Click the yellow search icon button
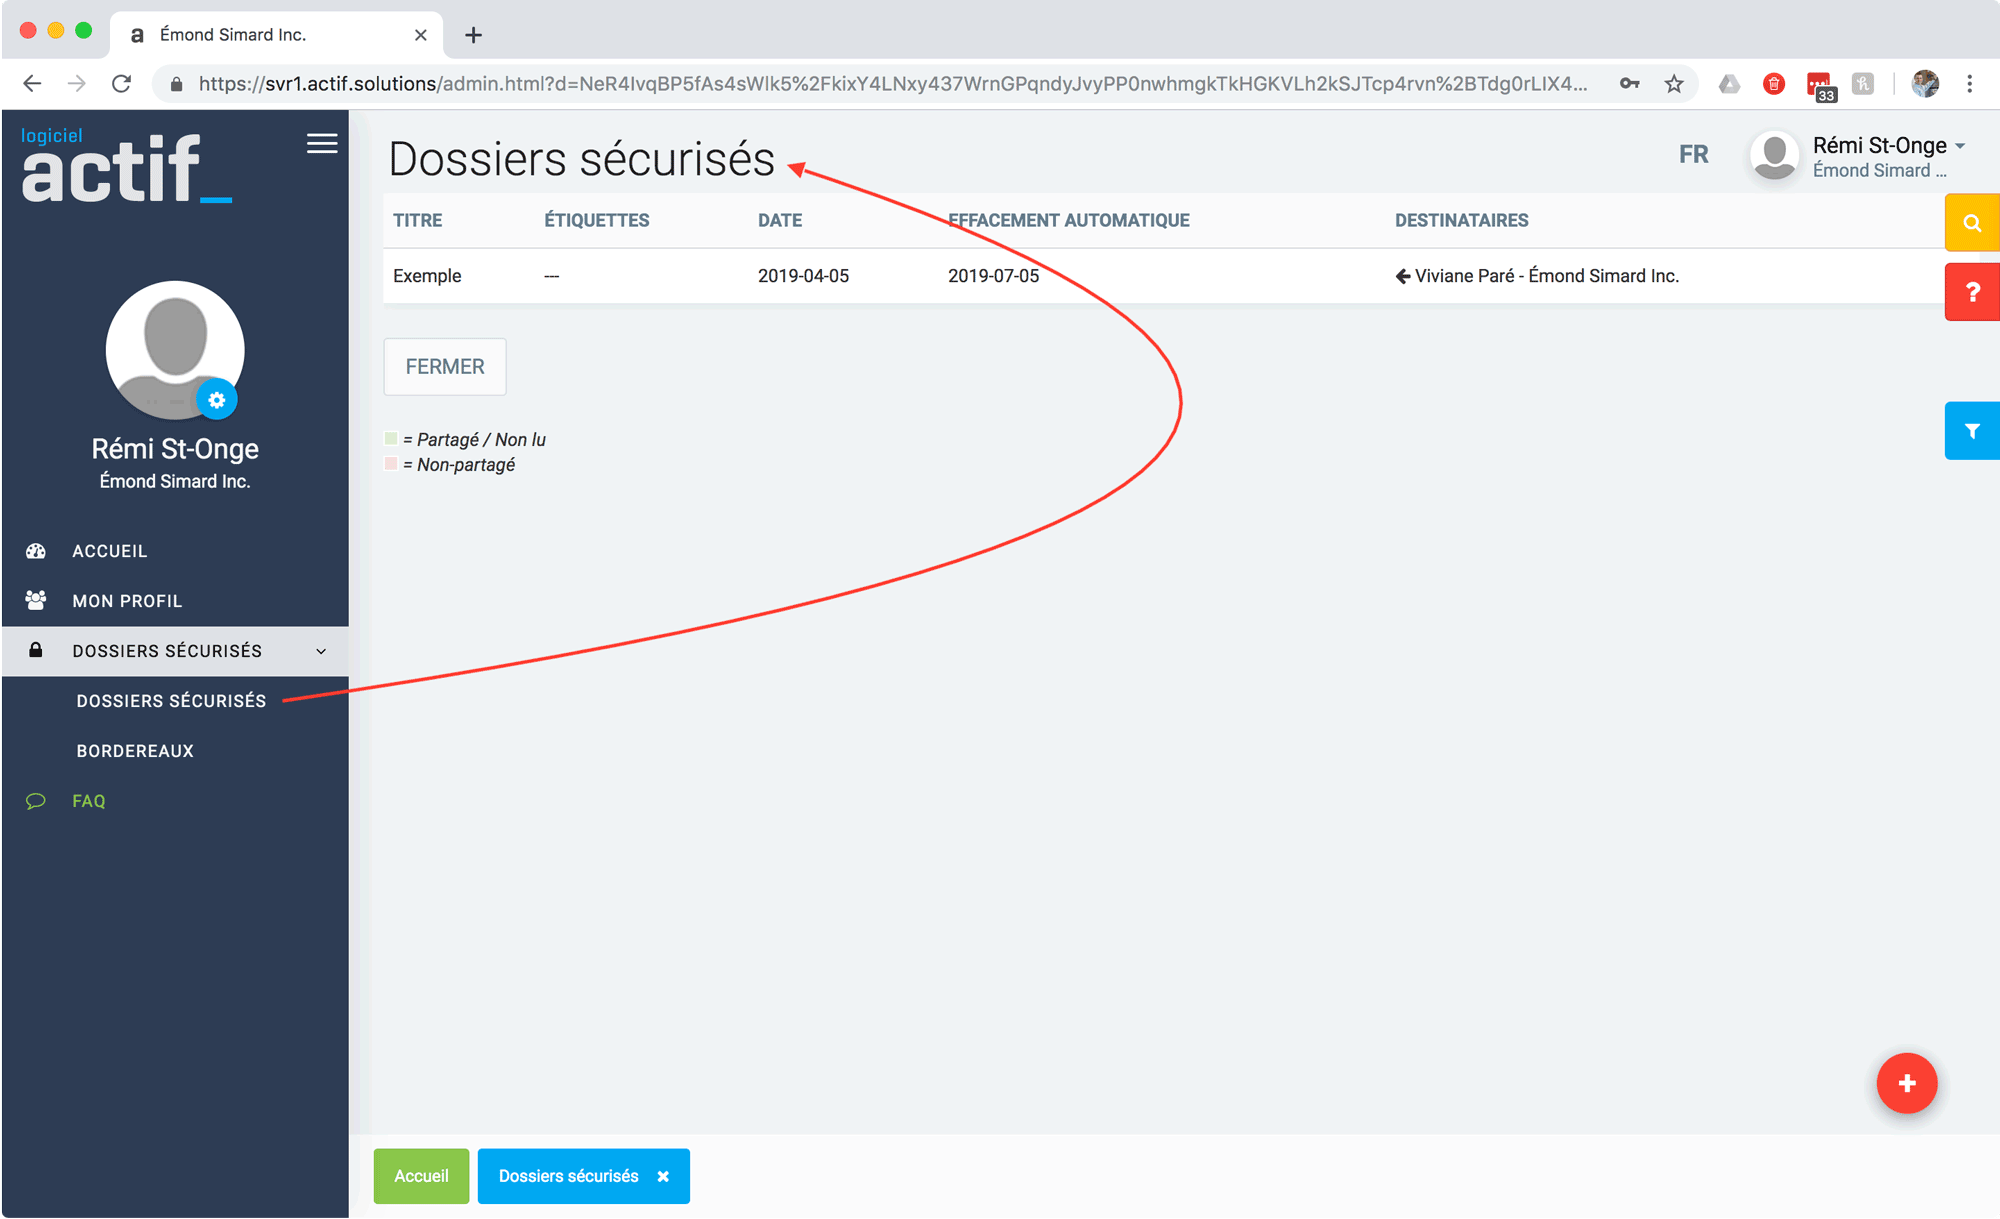Viewport: 2000px width, 1219px height. (1971, 223)
